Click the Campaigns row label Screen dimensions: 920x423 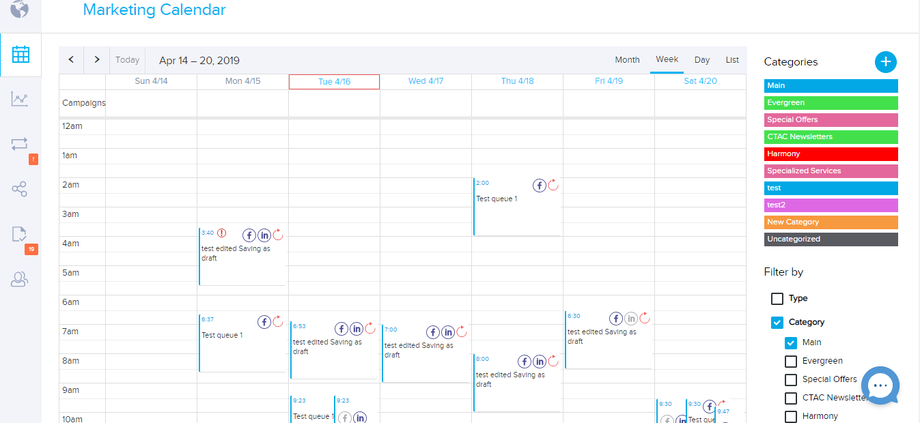[x=84, y=103]
